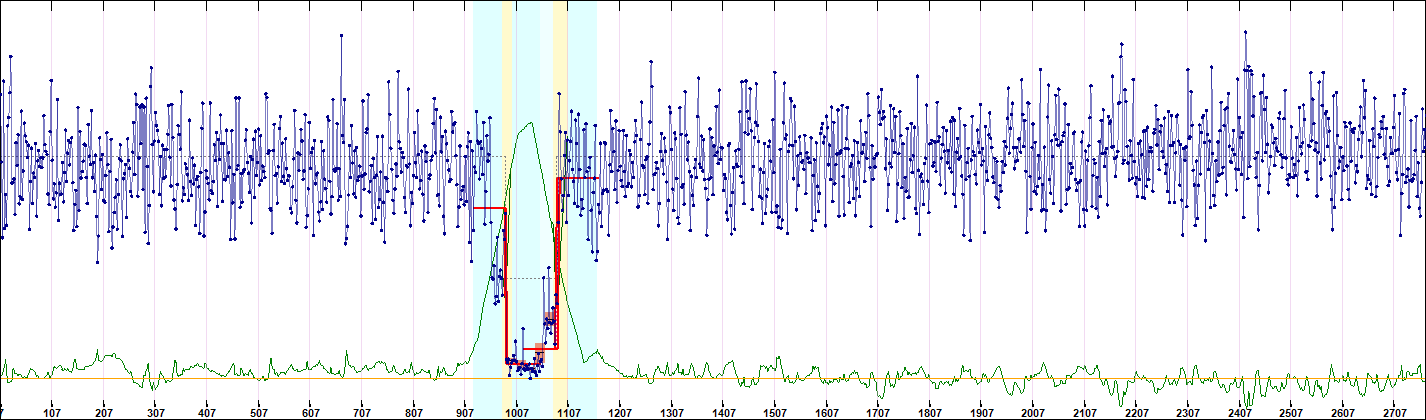Image resolution: width=1426 pixels, height=420 pixels.
Task: Click the x-axis label 1407
Action: coord(722,412)
